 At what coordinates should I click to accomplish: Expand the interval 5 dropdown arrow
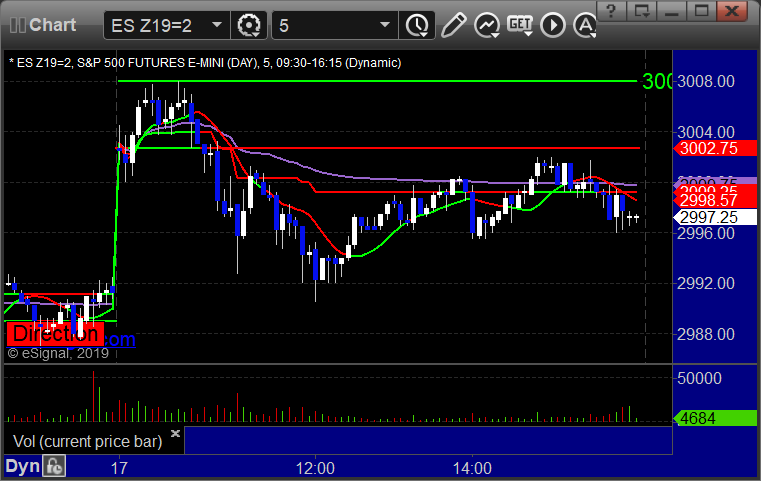(x=385, y=25)
